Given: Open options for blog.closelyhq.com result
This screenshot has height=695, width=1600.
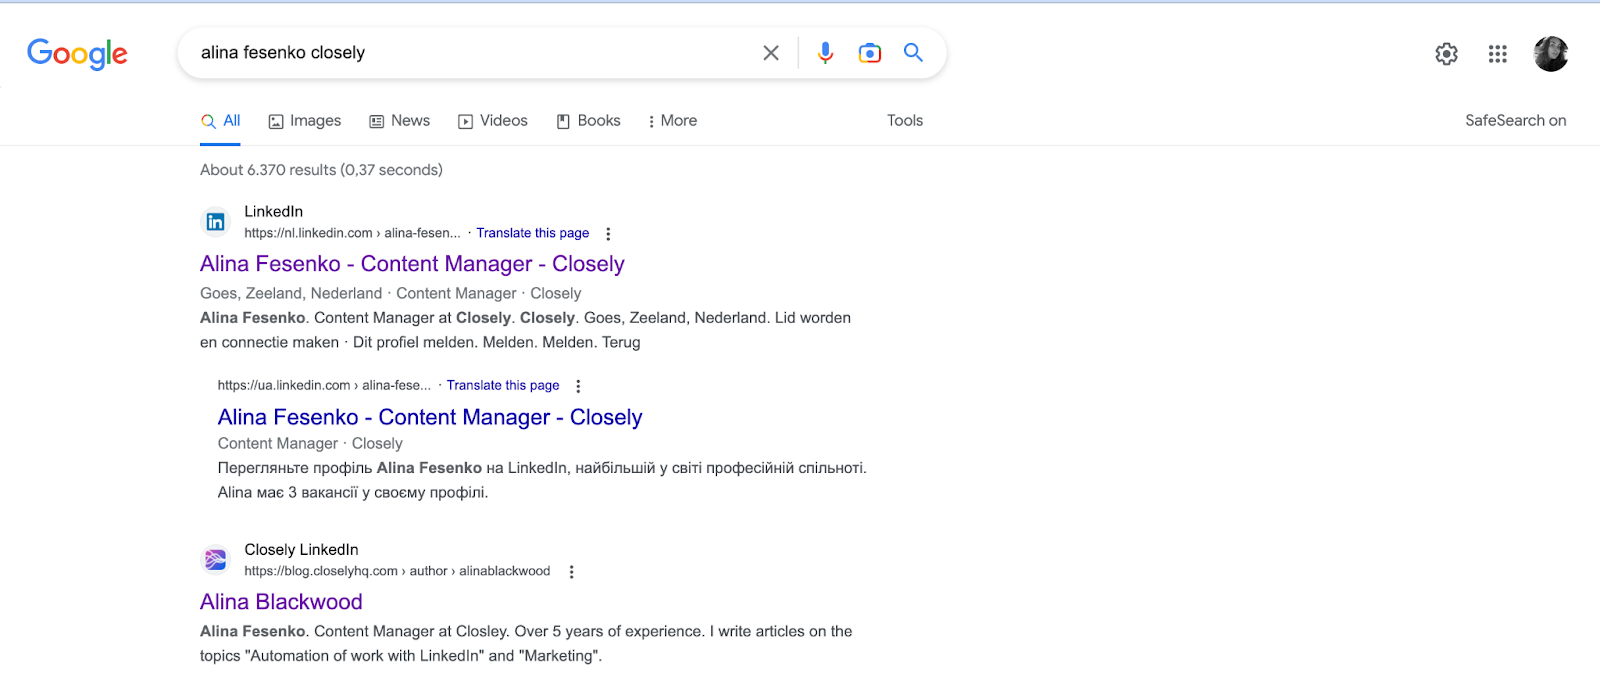Looking at the screenshot, I should pyautogui.click(x=571, y=572).
